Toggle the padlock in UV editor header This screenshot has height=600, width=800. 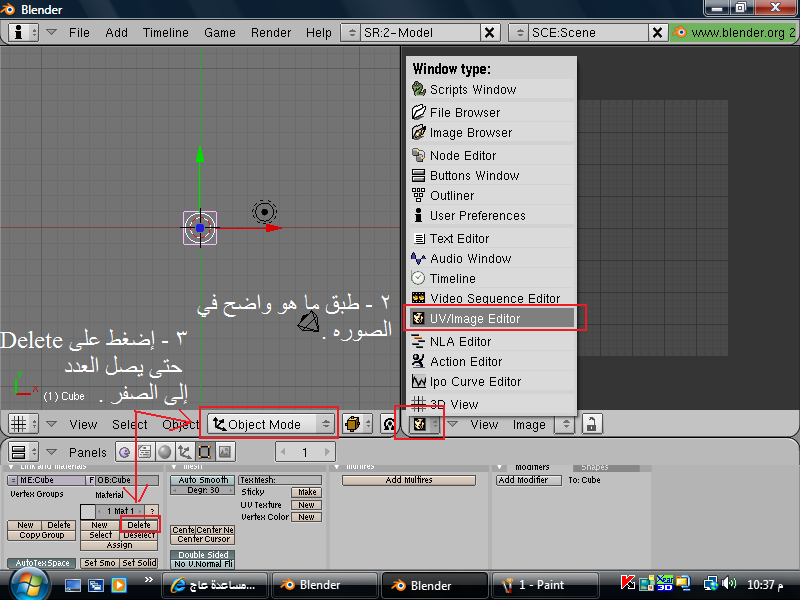click(x=592, y=424)
